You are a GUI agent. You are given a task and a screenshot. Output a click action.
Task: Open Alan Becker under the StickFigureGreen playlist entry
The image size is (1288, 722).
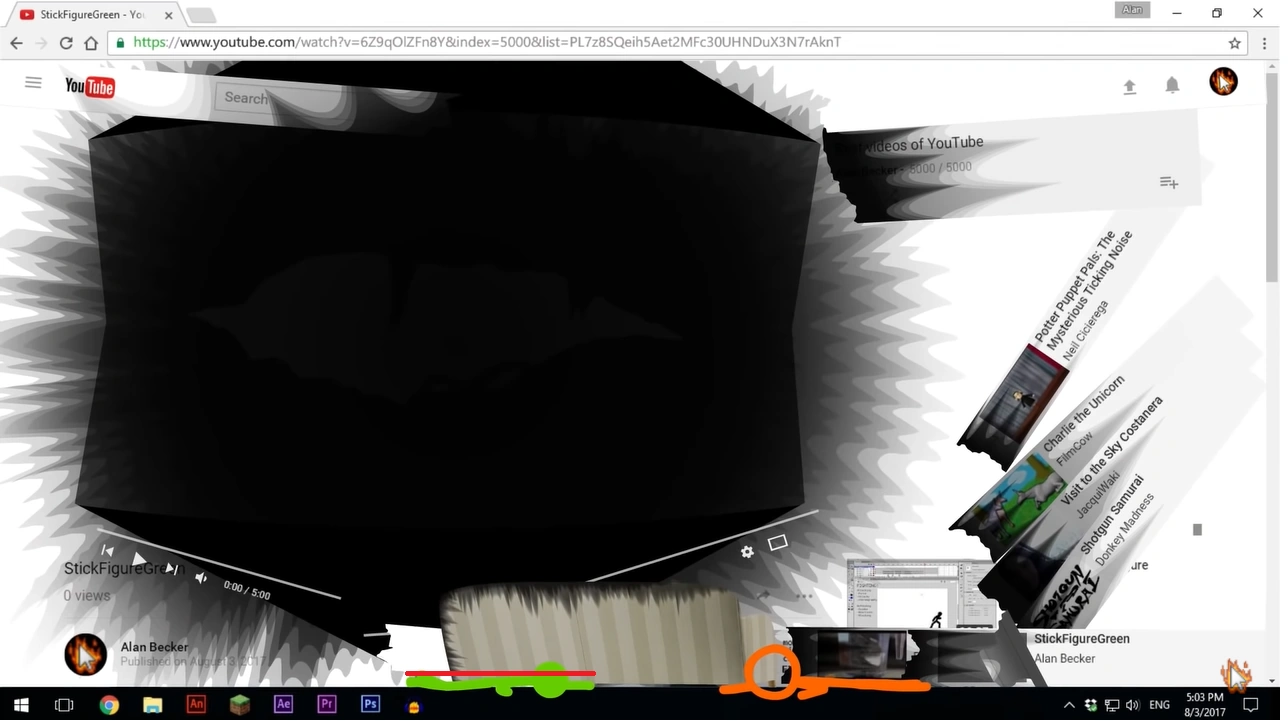[x=1065, y=659]
